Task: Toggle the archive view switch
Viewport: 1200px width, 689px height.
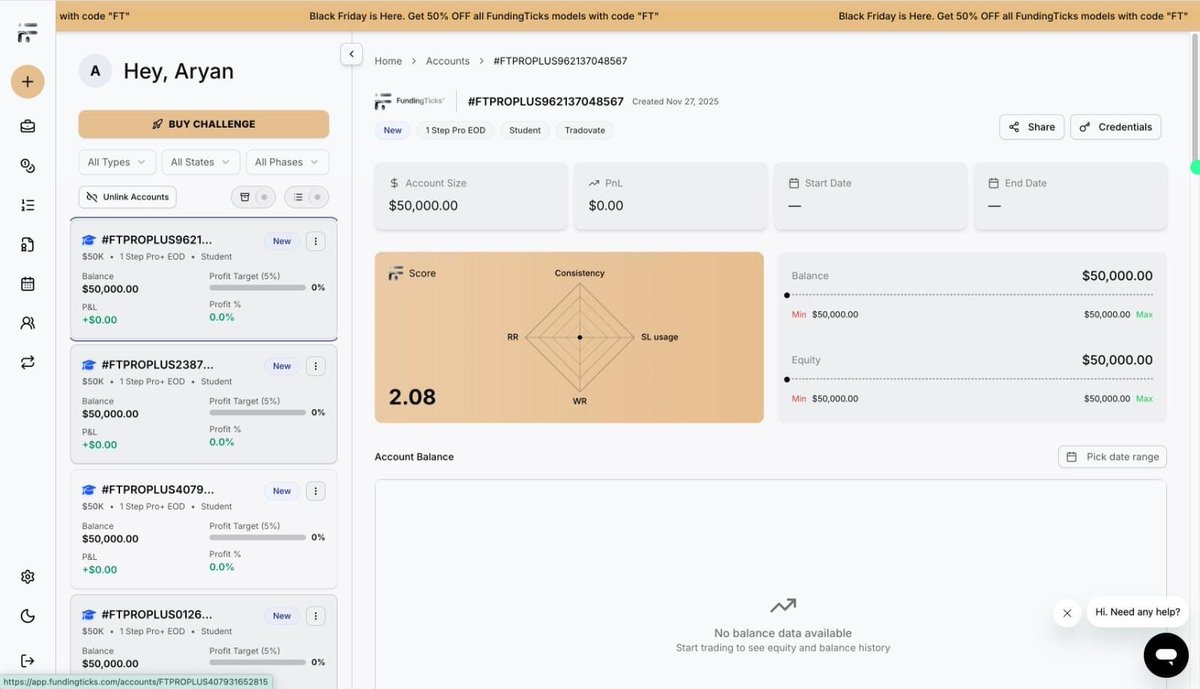Action: click(x=253, y=197)
